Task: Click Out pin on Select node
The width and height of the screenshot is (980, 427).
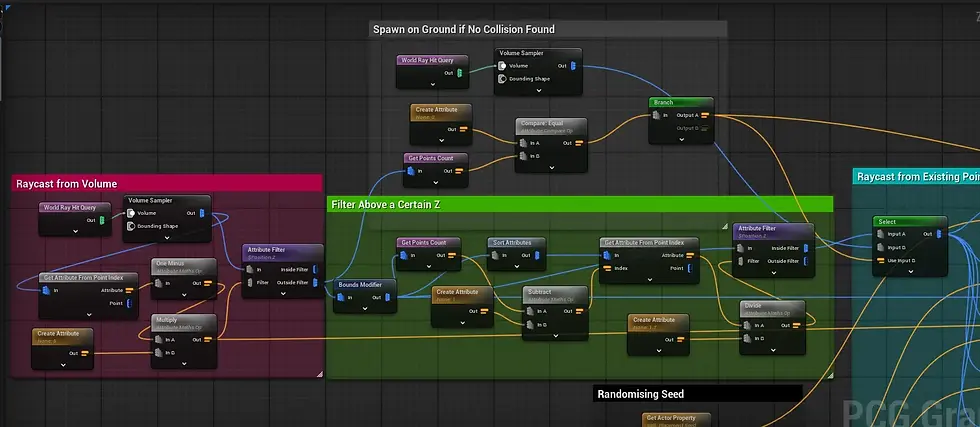Action: coord(938,234)
